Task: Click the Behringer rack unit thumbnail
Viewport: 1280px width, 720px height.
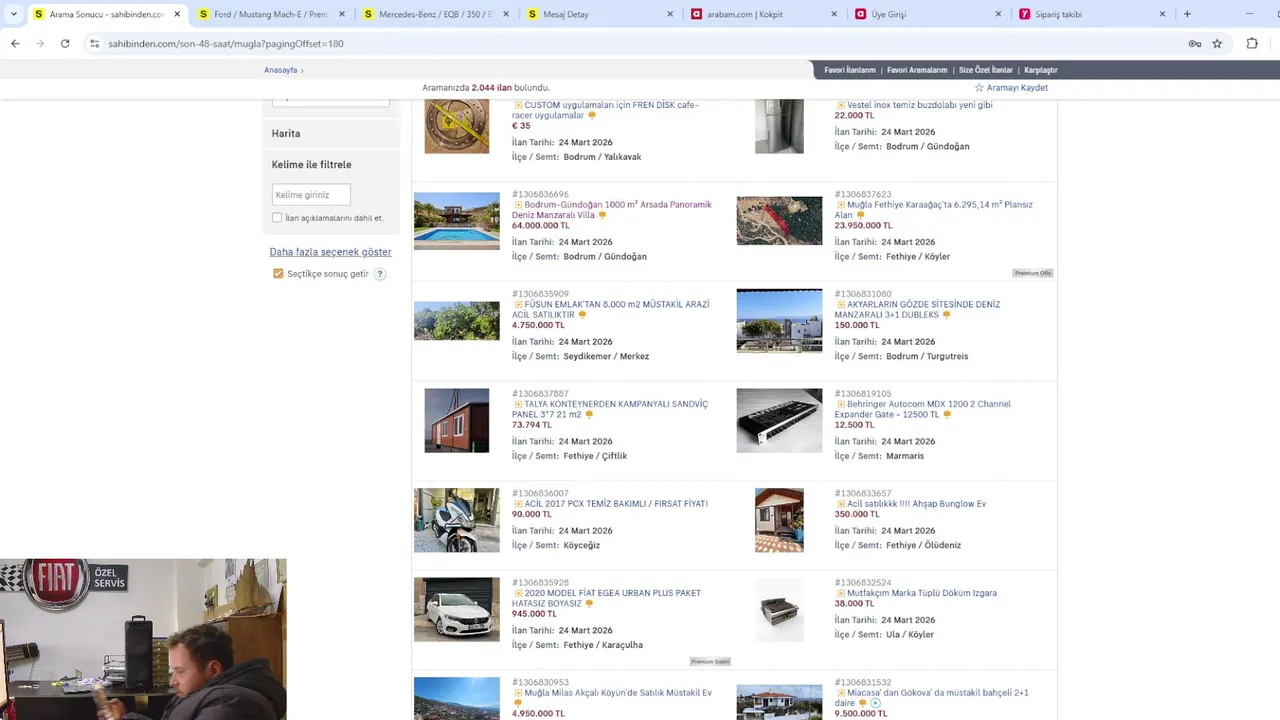Action: [x=779, y=420]
